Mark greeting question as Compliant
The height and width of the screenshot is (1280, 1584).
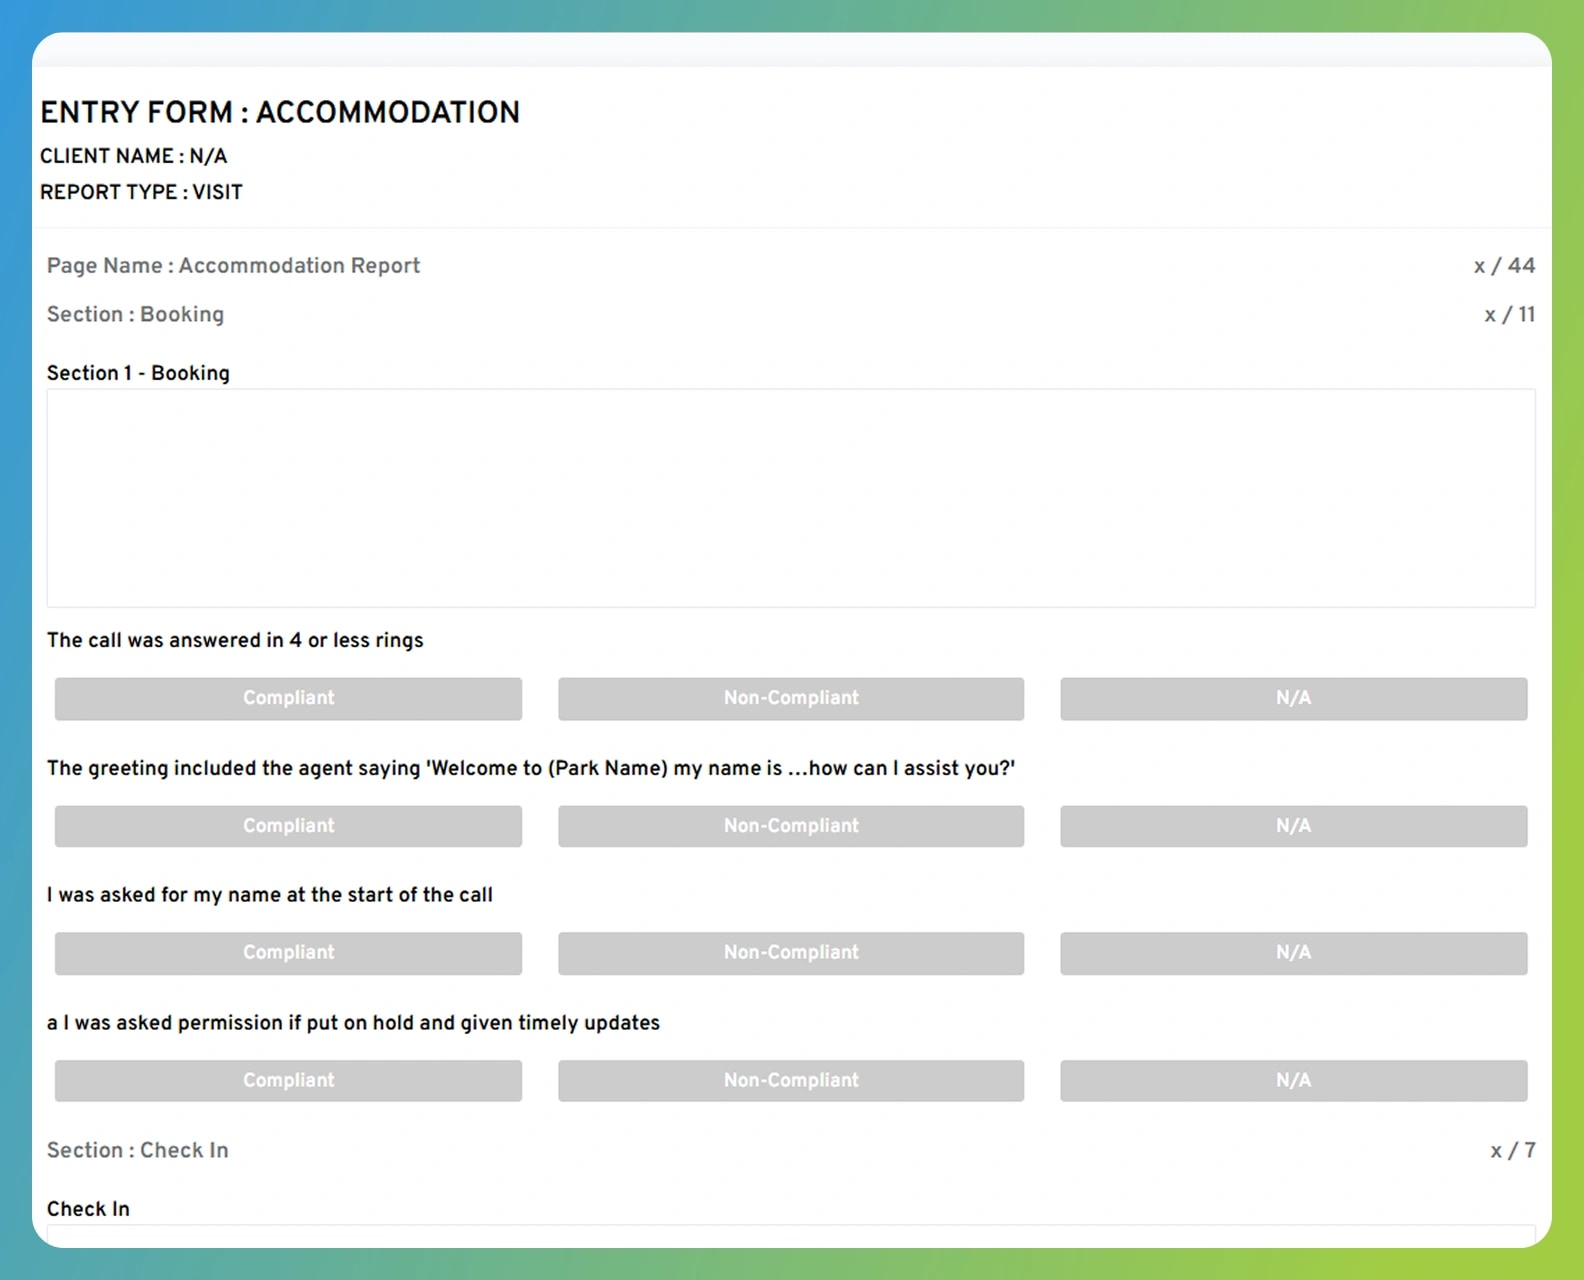tap(288, 826)
